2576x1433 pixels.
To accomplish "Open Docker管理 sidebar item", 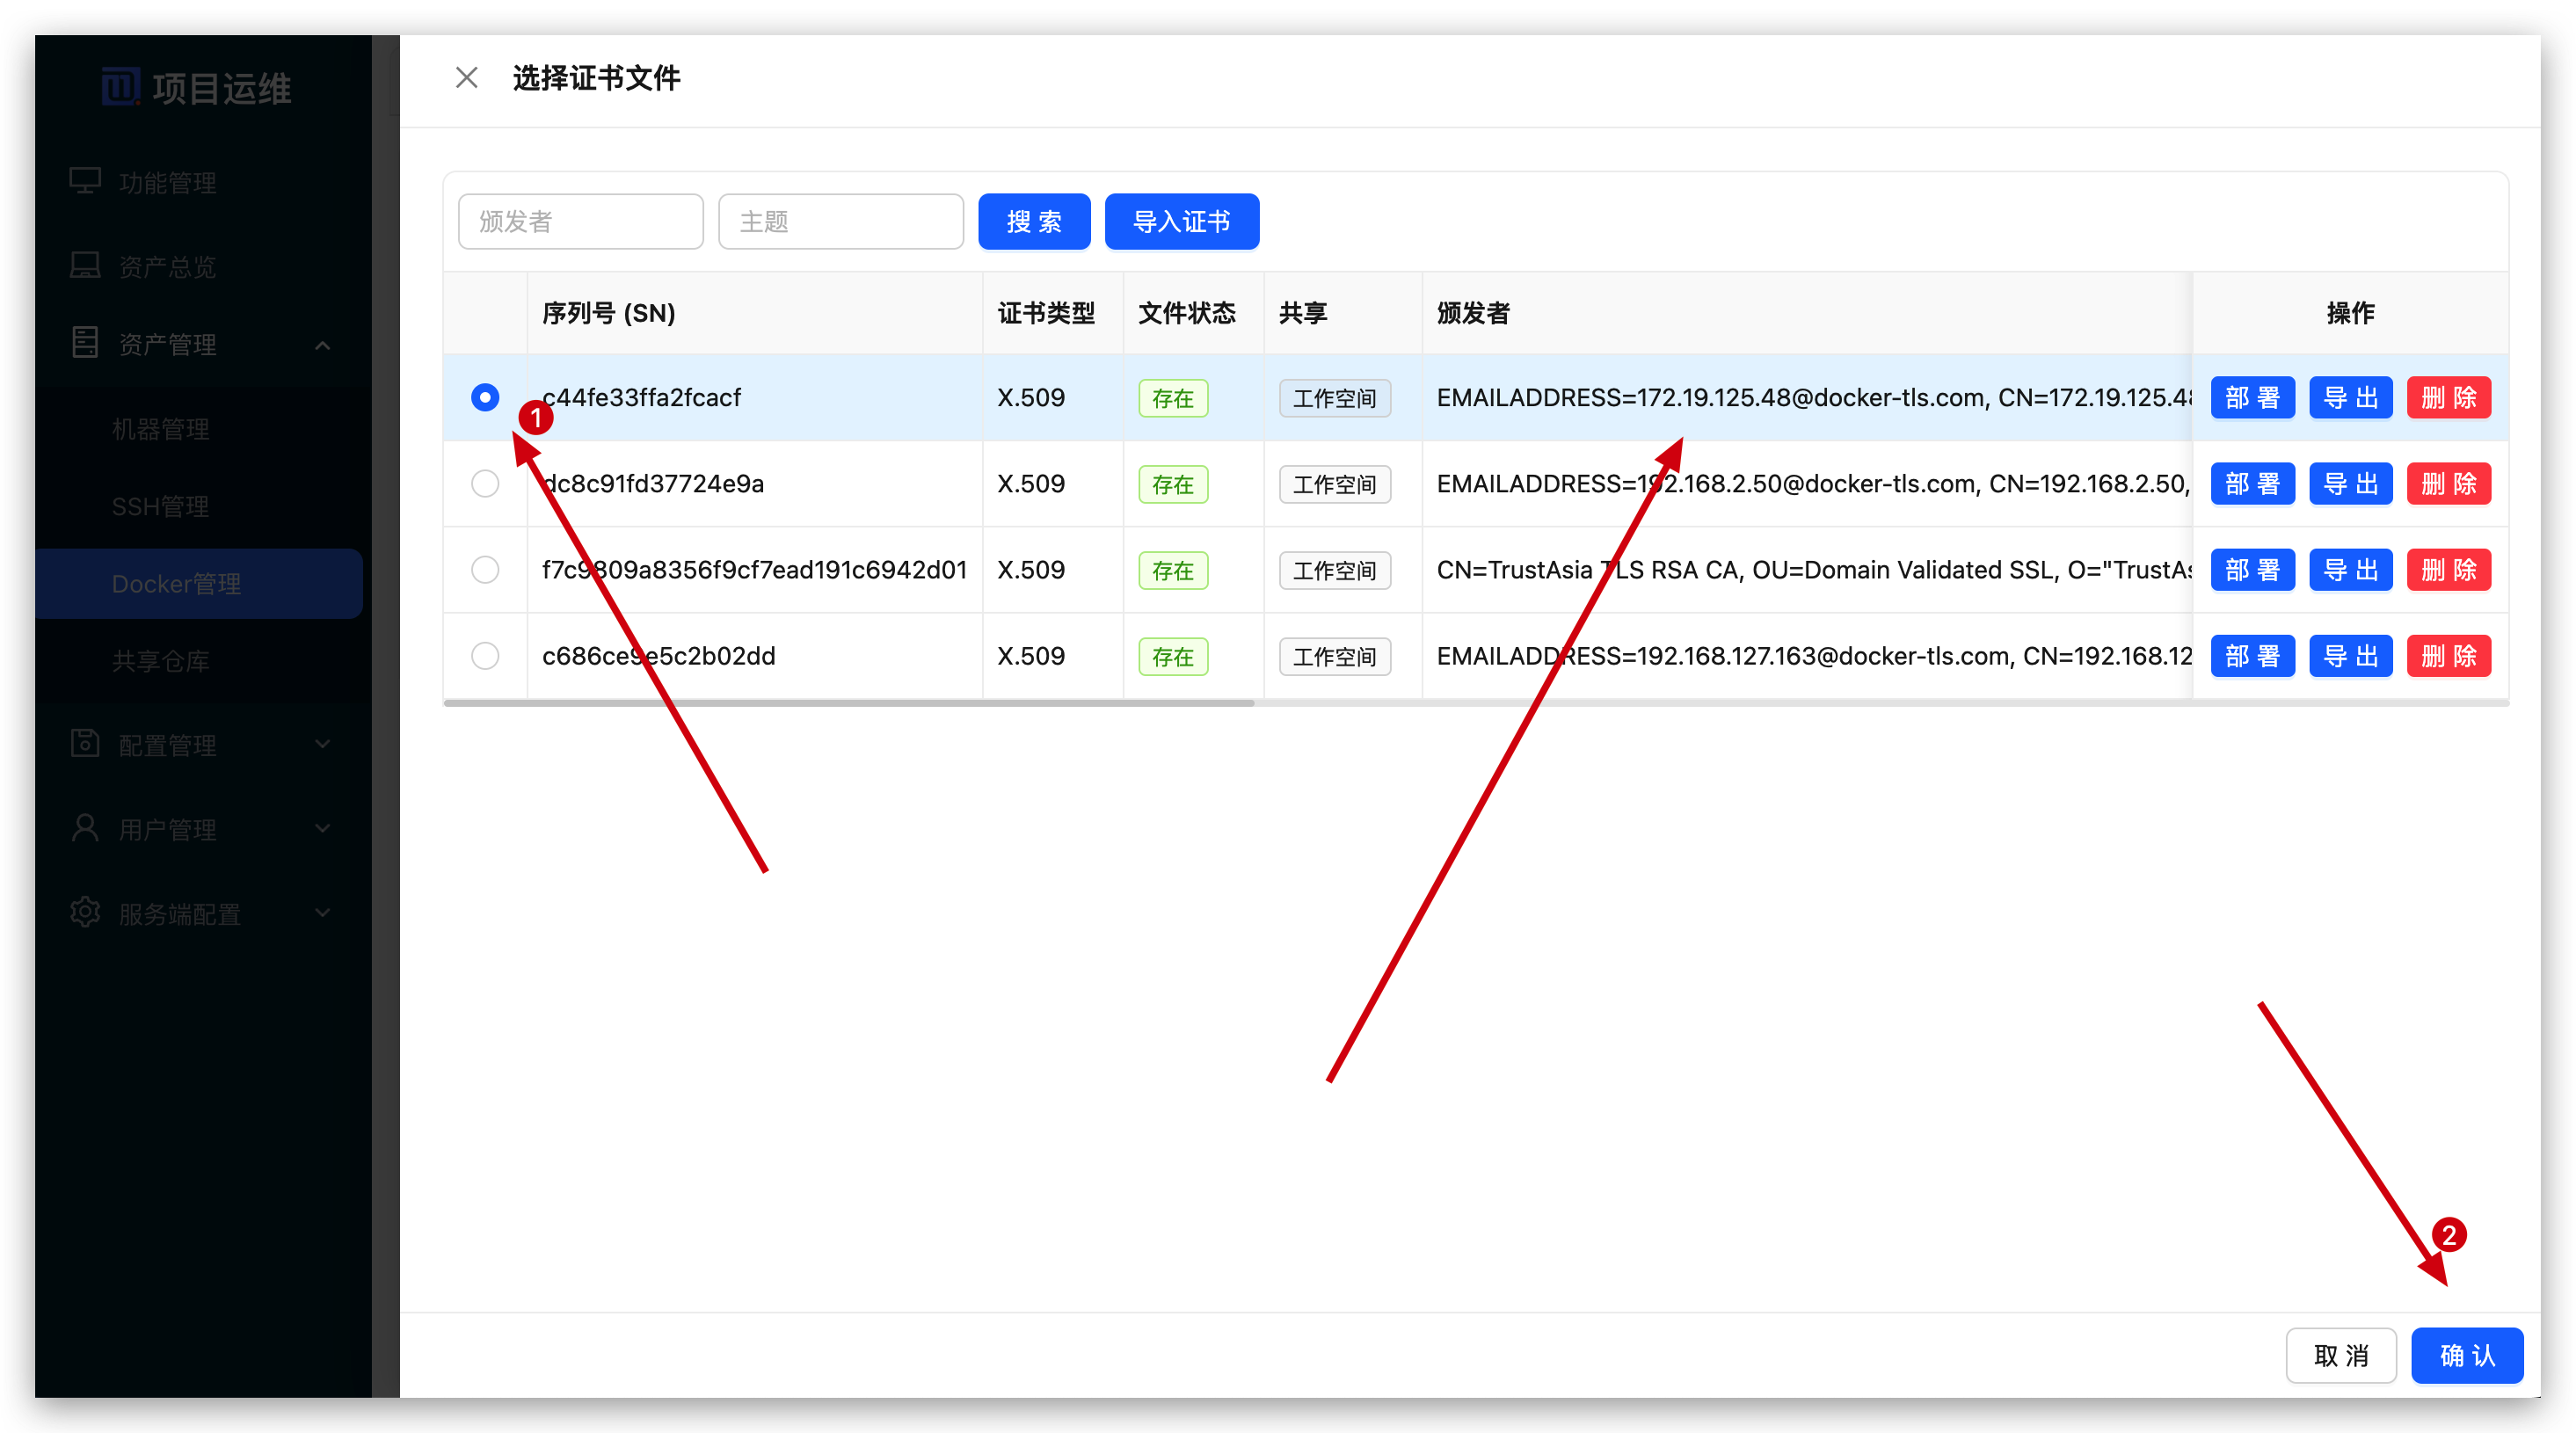I will (176, 584).
